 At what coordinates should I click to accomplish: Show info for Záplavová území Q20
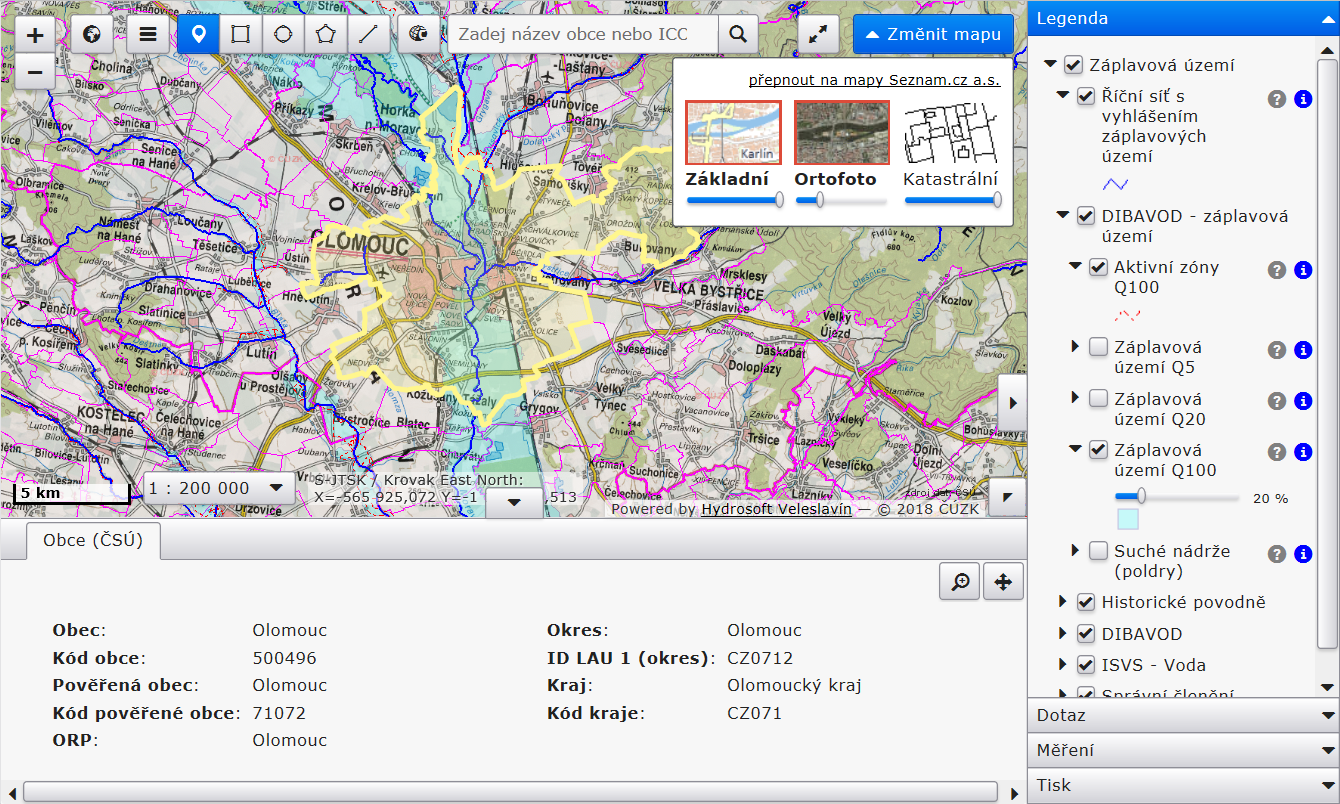point(1303,401)
